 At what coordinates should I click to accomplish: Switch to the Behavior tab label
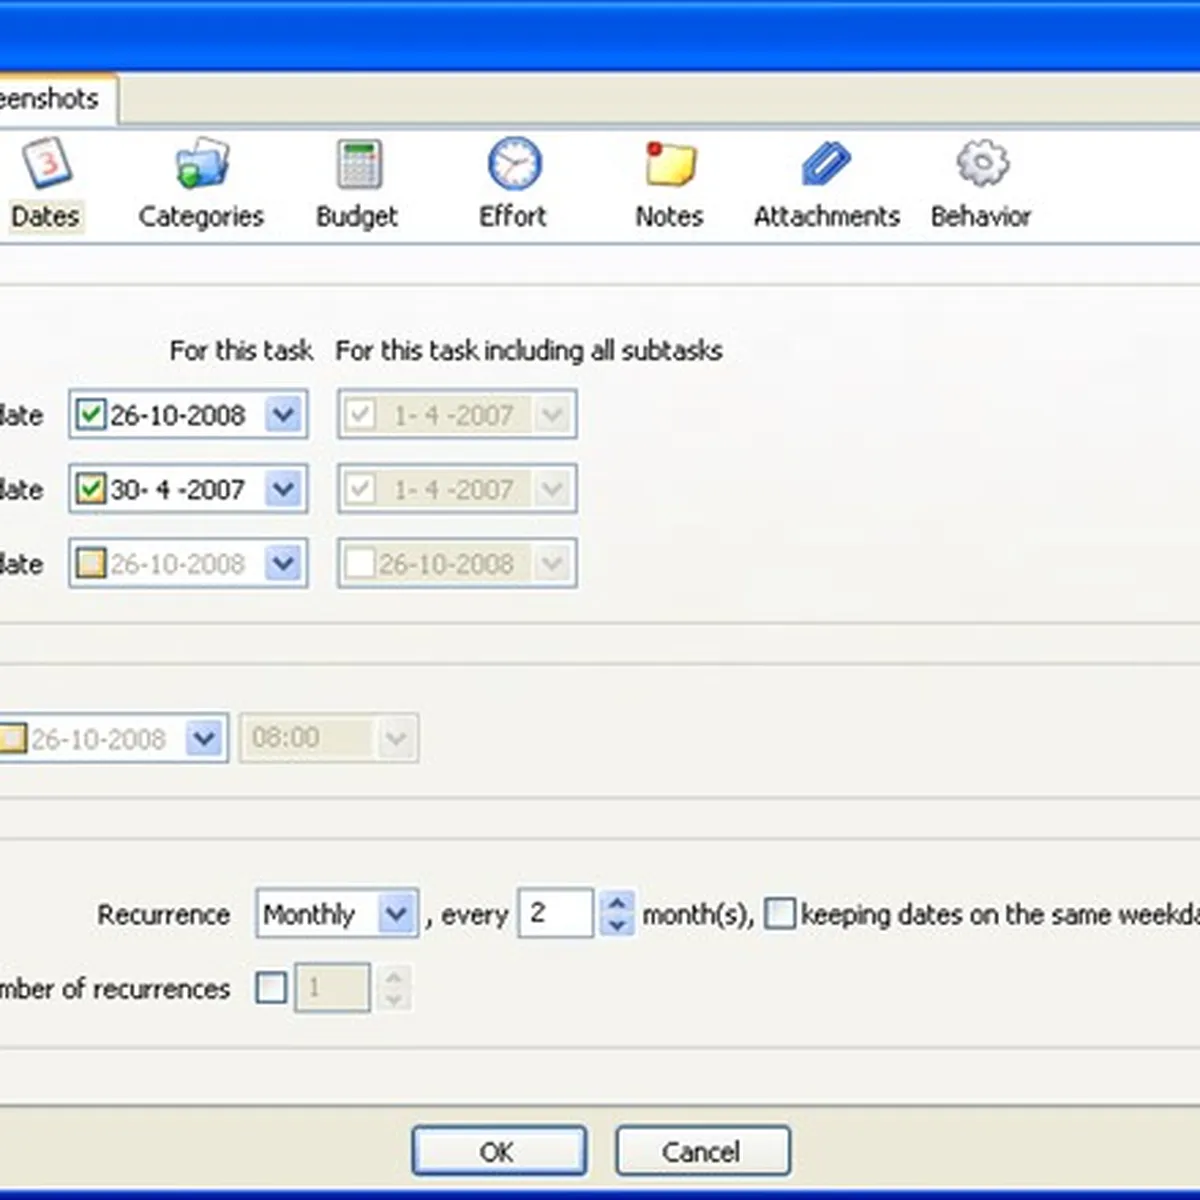pyautogui.click(x=981, y=216)
